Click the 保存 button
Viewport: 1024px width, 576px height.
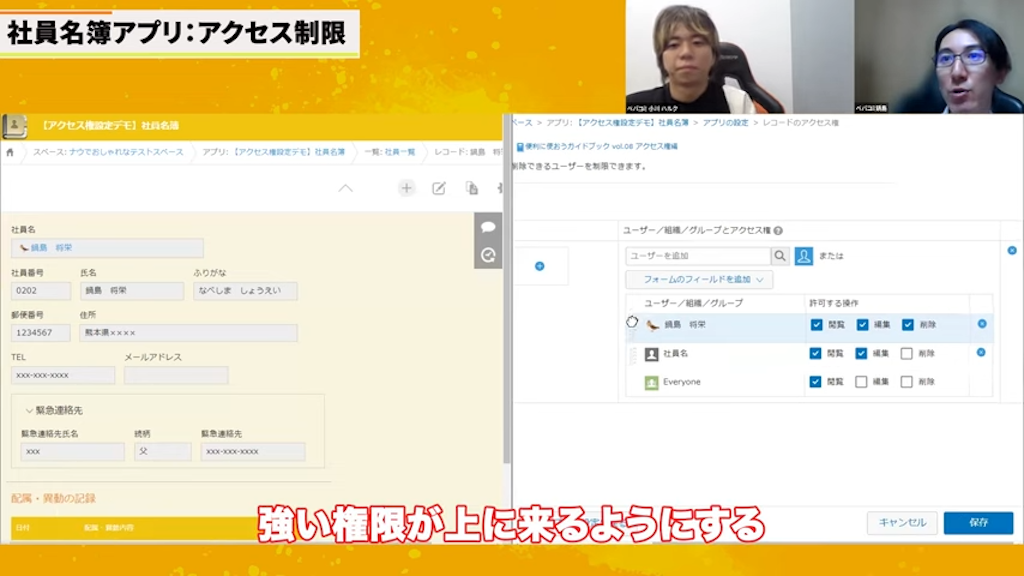977,523
